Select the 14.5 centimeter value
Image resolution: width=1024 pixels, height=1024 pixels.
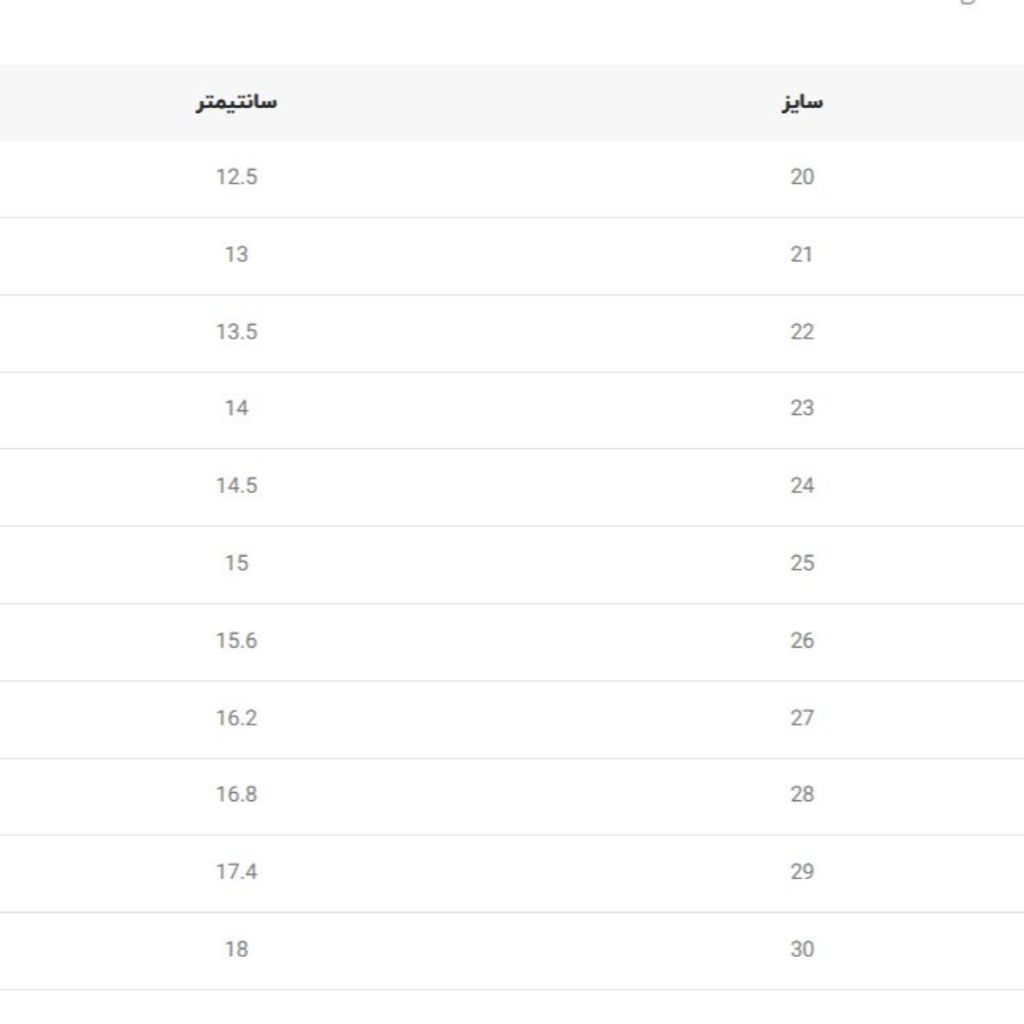coord(236,486)
